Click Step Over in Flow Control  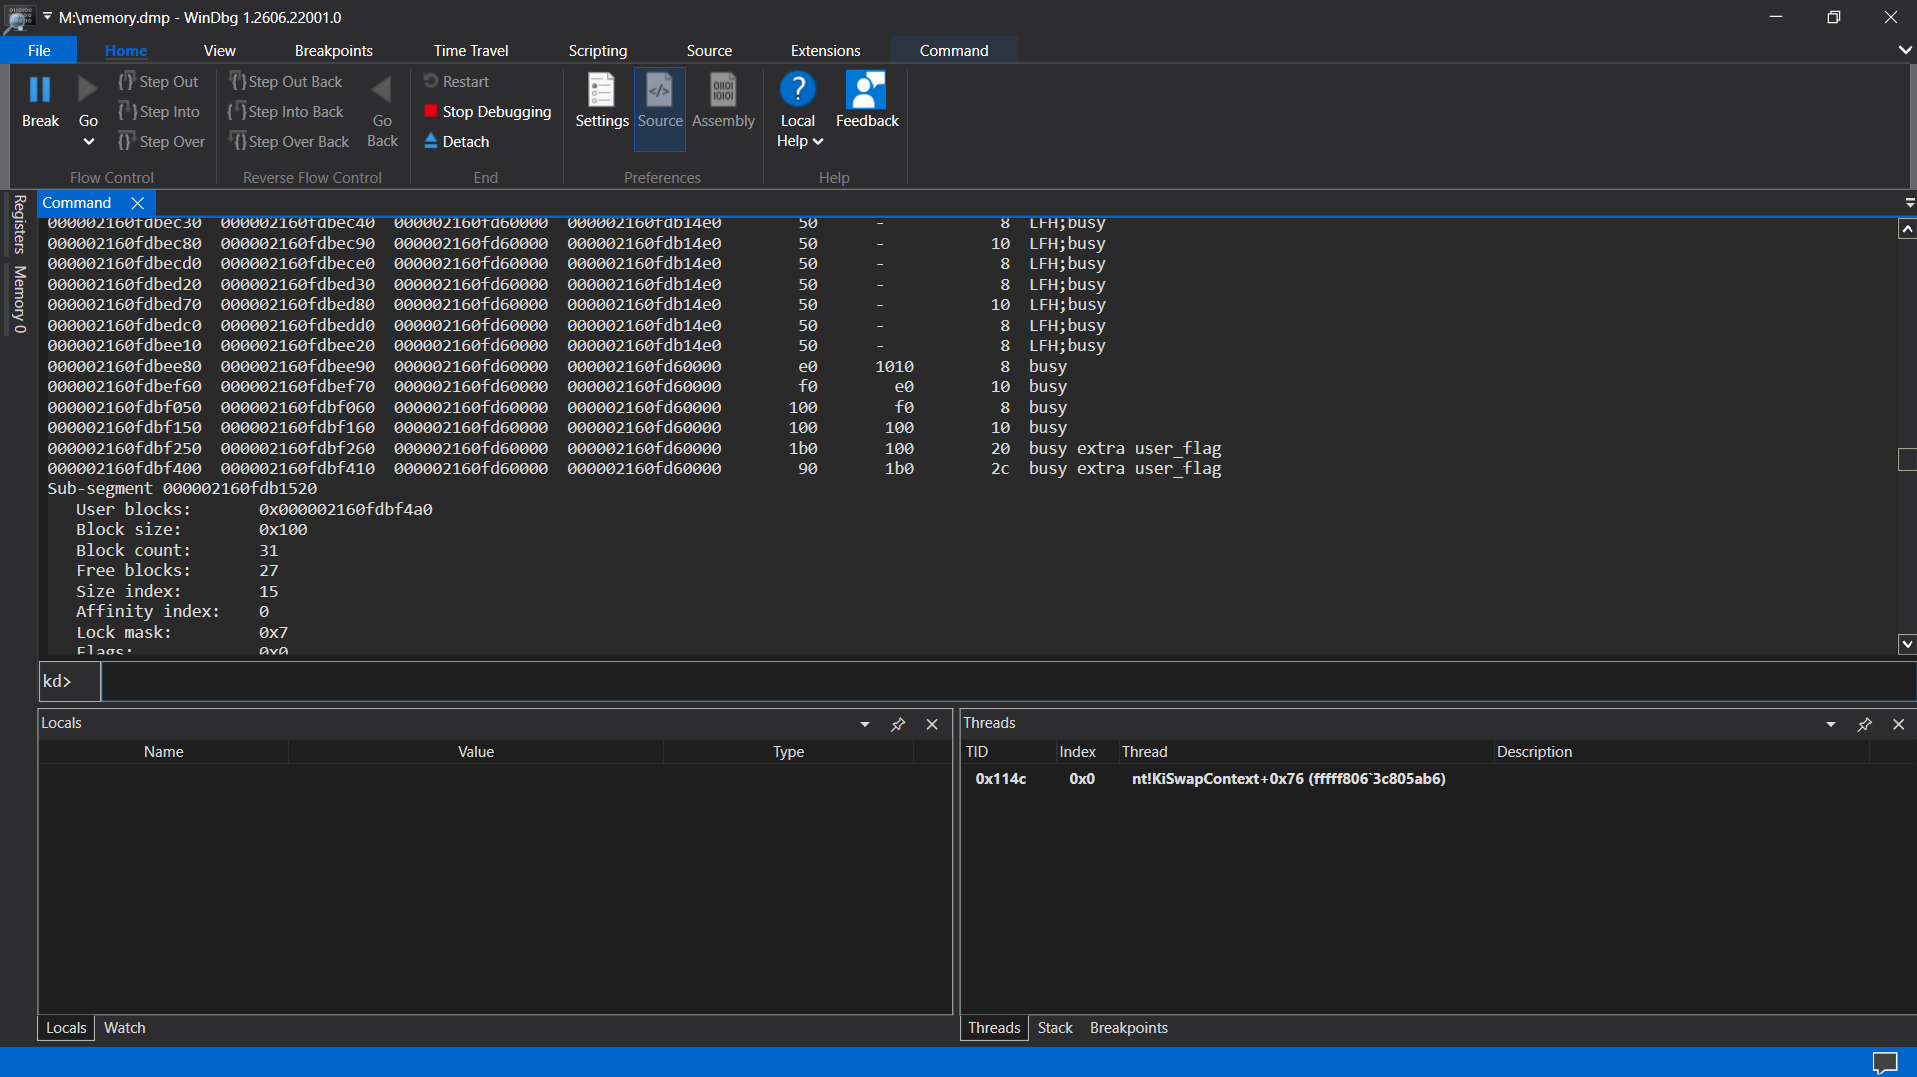[x=162, y=142]
